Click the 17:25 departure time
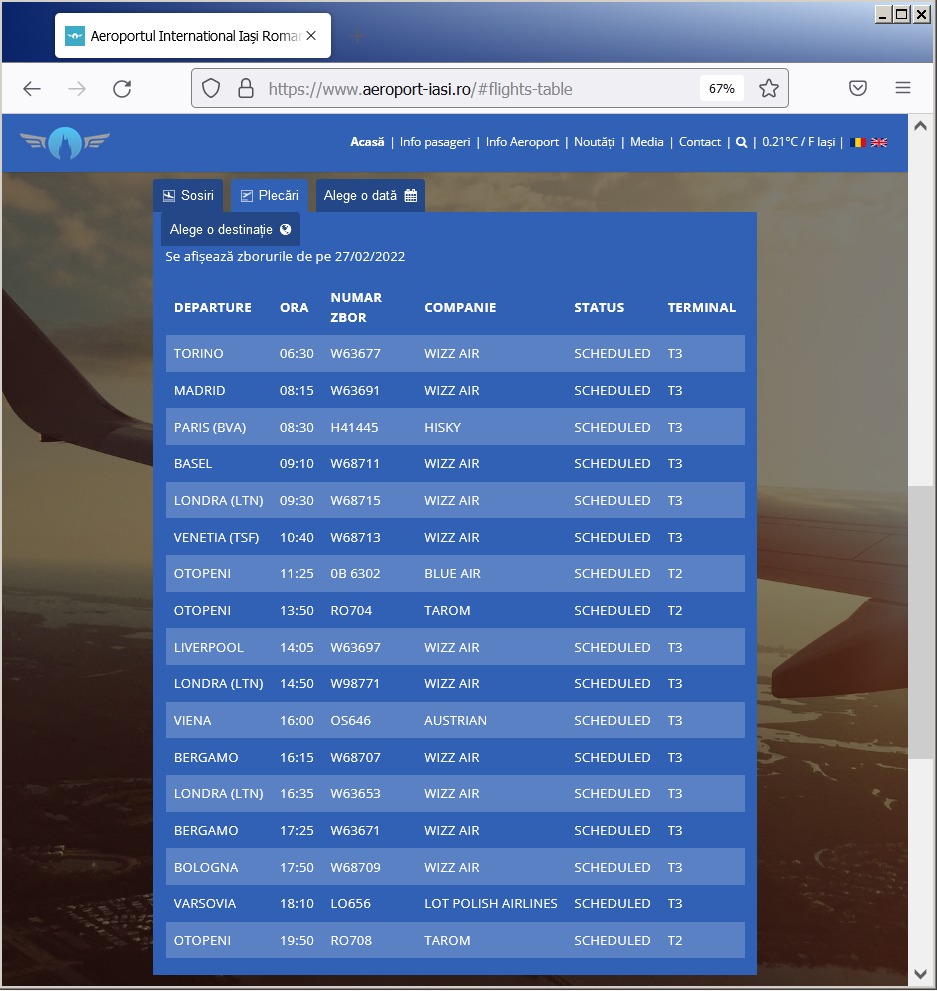 [x=296, y=830]
